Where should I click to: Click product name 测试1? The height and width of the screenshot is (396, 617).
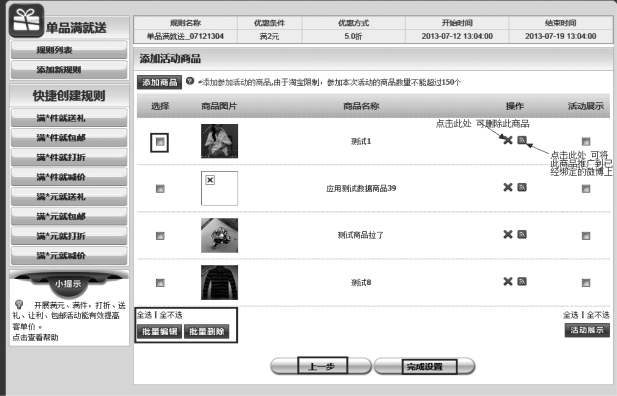click(361, 141)
